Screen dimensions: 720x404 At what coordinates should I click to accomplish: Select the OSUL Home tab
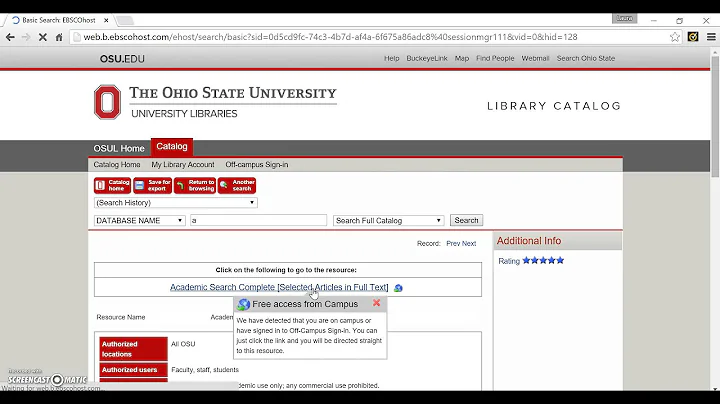[119, 148]
